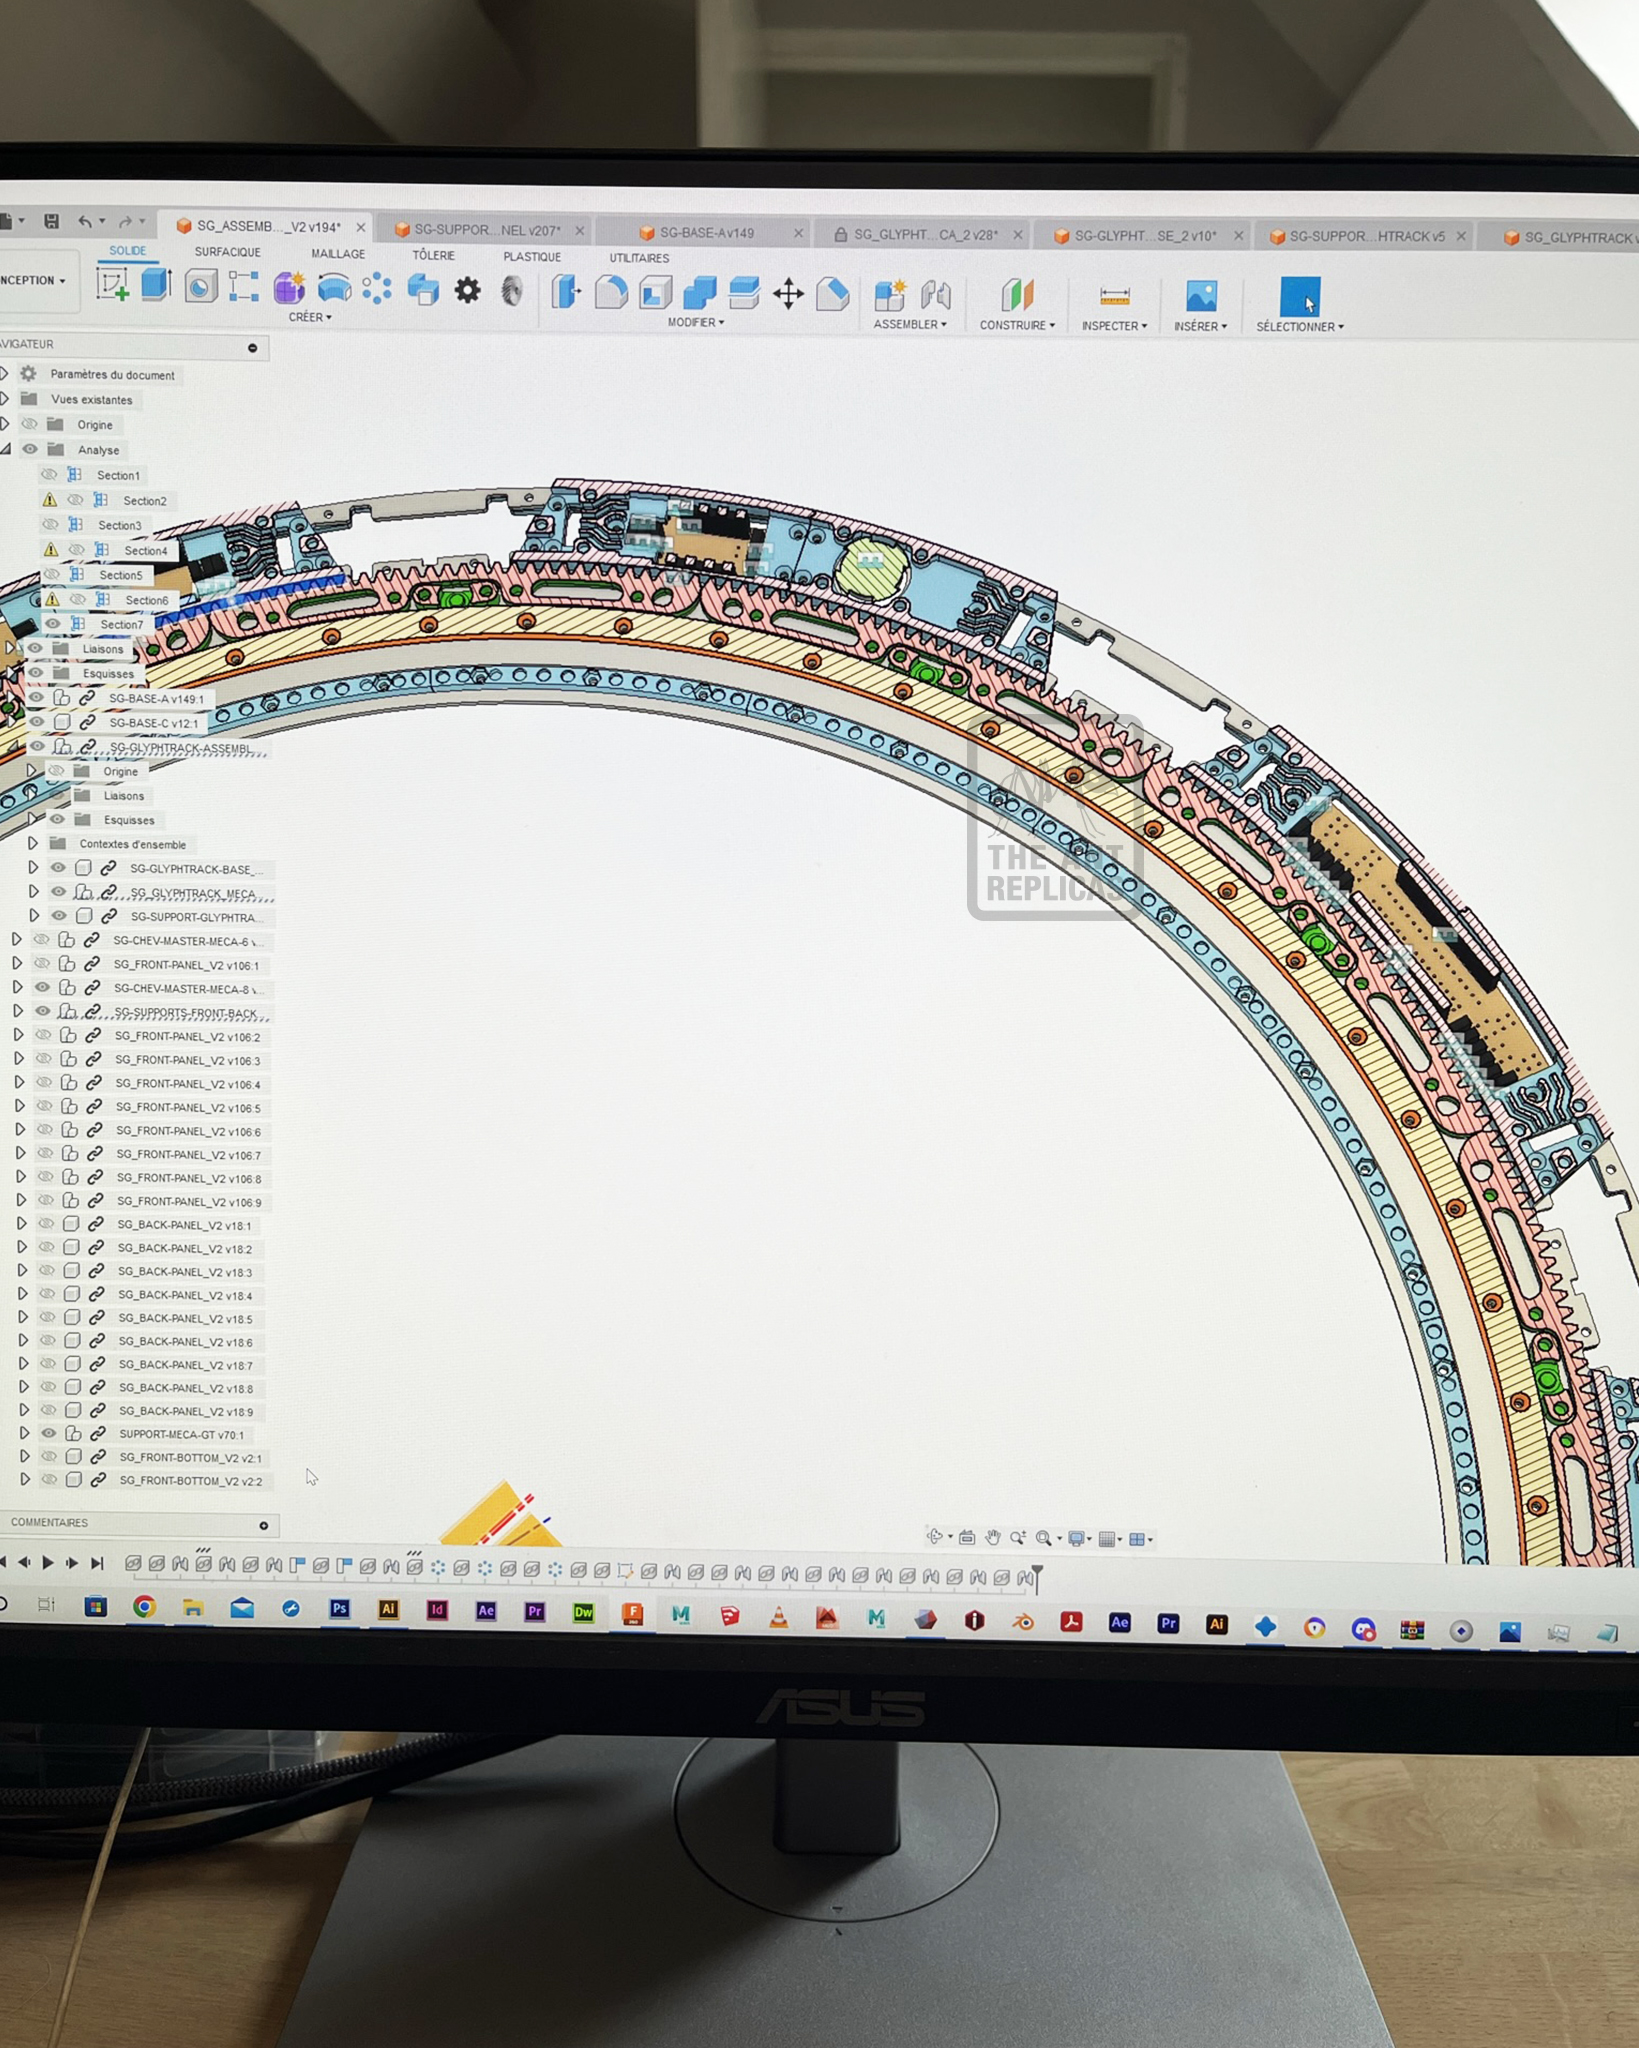Close the SG-SUPPOR...NEL v207 tab
Screen dimensions: 1639x2048
tap(579, 230)
